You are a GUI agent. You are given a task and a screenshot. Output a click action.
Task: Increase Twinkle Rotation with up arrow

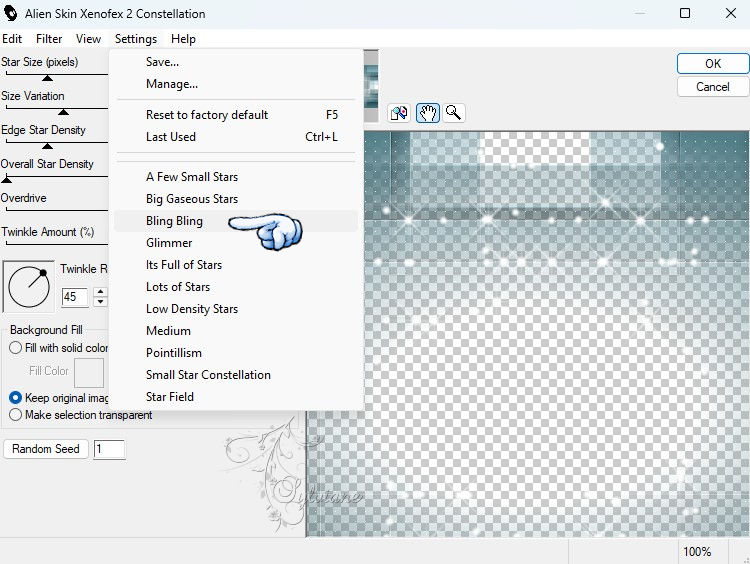pyautogui.click(x=100, y=292)
